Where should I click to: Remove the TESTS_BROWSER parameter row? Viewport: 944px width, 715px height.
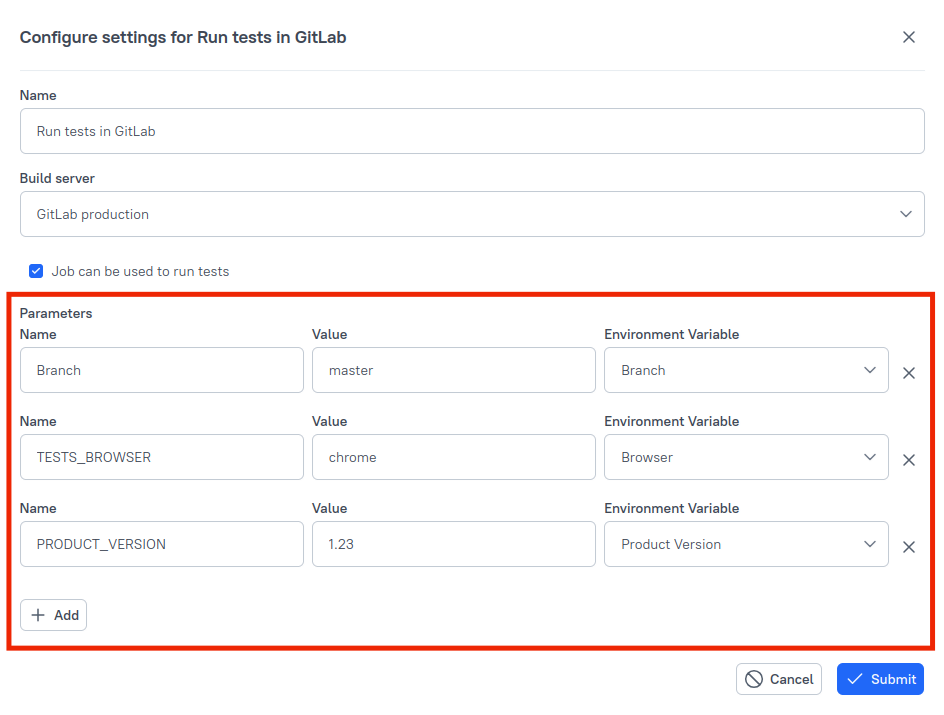(909, 460)
